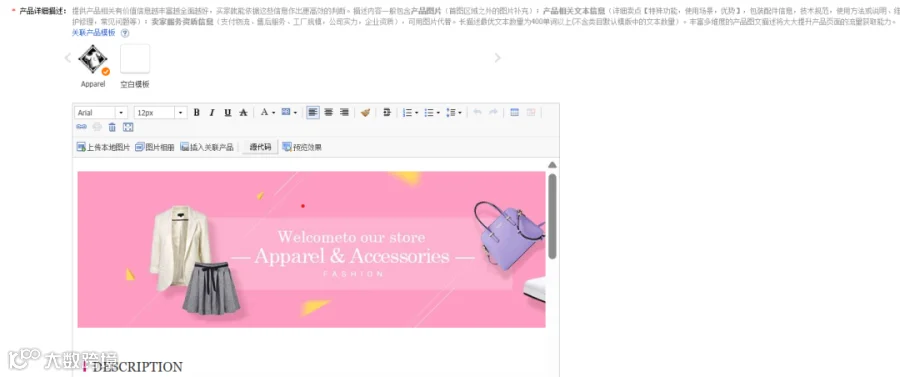Screen dimensions: 900x377
Task: Select the Apparel template
Action: pyautogui.click(x=93, y=60)
